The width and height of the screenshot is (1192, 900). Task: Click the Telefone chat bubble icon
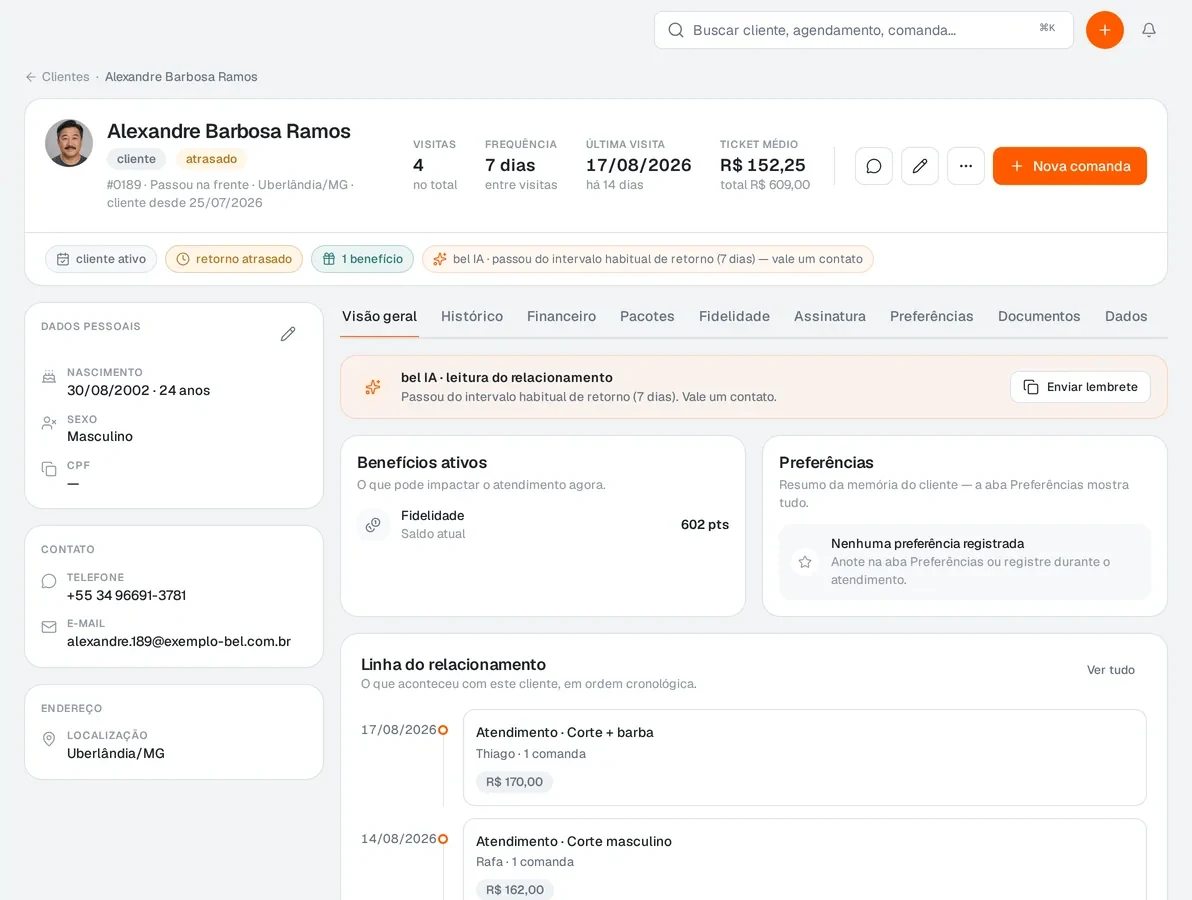(x=49, y=582)
